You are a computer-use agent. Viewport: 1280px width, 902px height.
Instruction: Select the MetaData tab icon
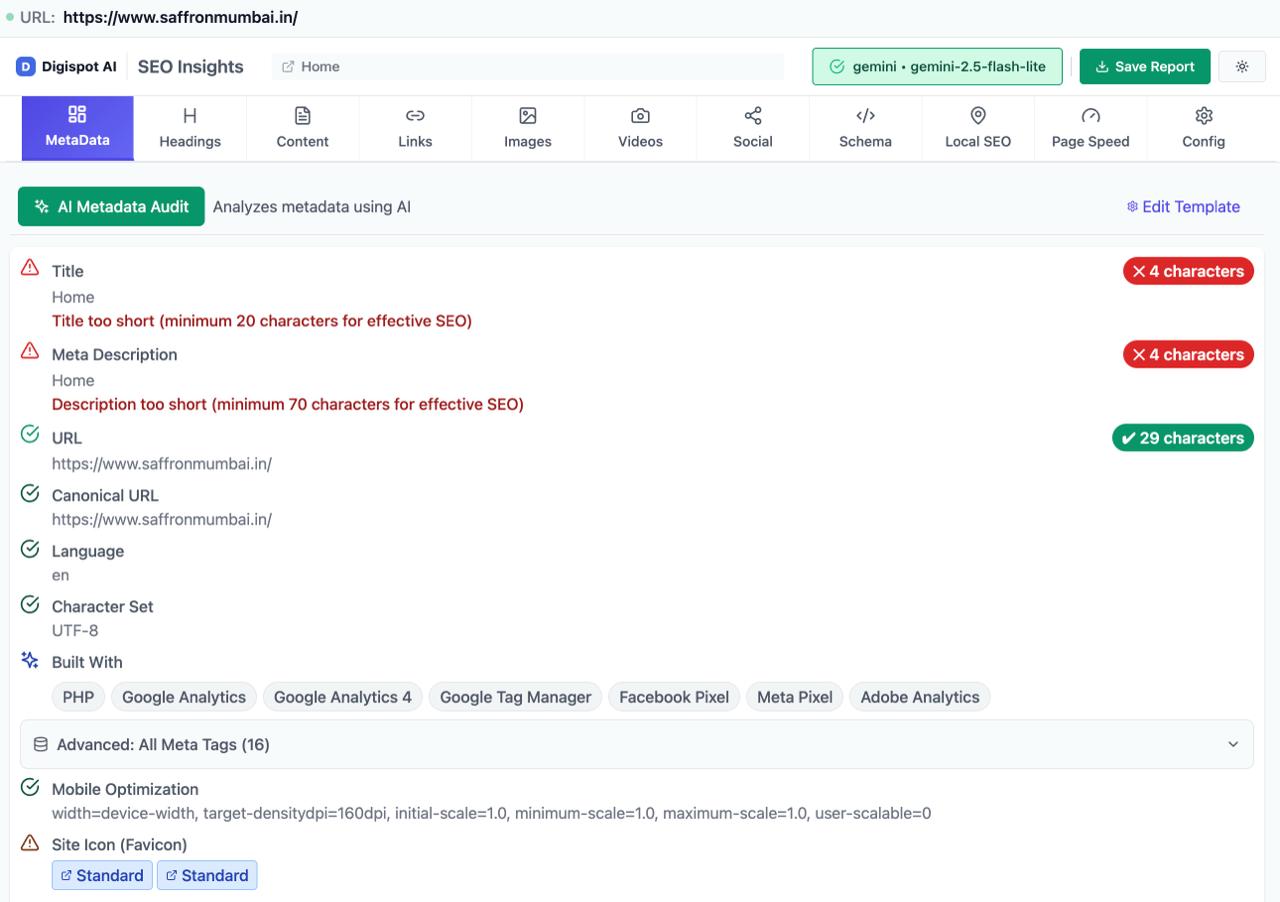point(77,115)
